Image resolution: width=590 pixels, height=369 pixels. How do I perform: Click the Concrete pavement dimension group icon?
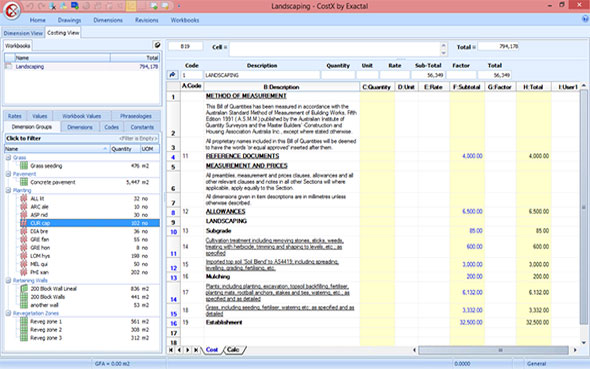coord(24,182)
